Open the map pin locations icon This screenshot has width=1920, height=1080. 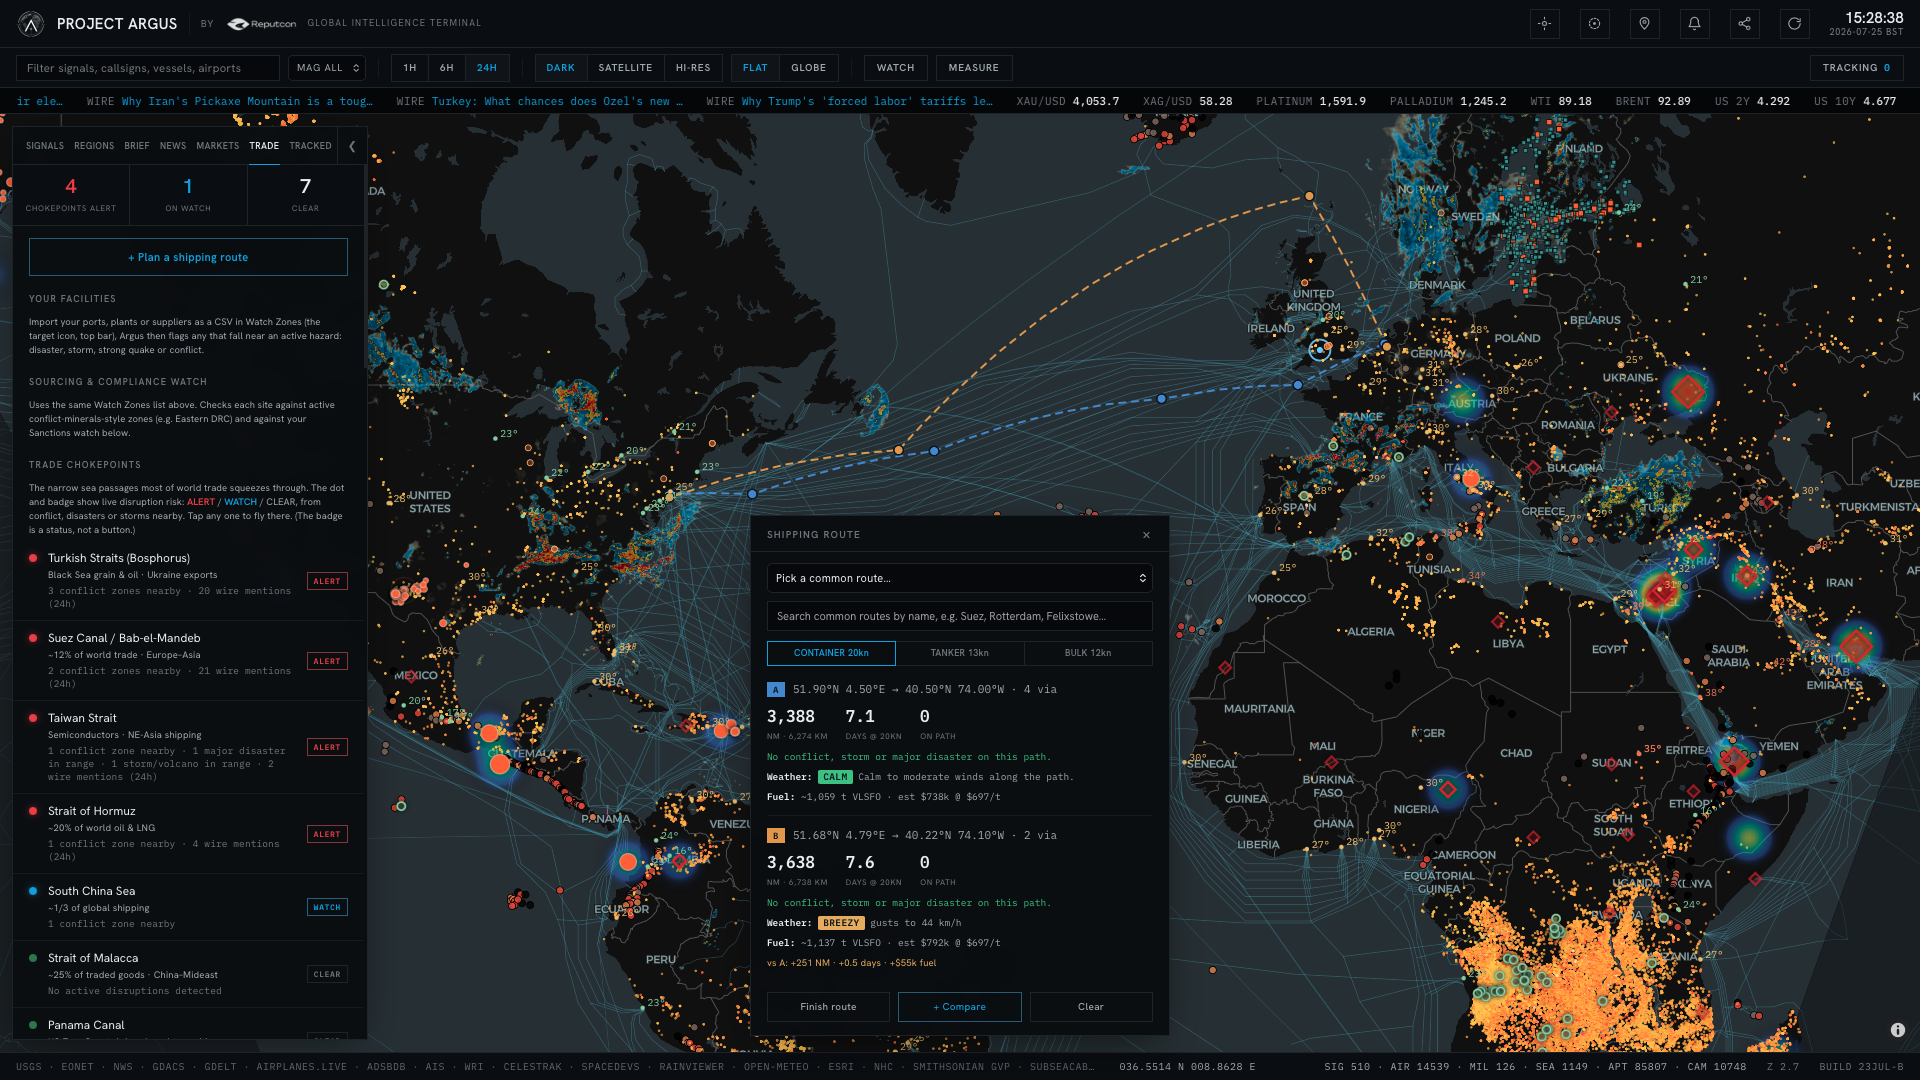[x=1645, y=24]
